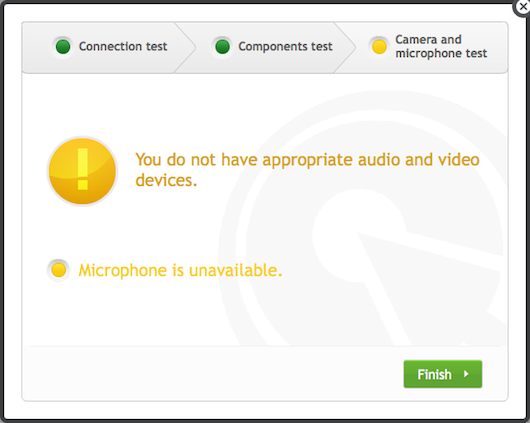Click the "microphone test" second line of label
Viewport: 530px width, 423px height.
click(x=441, y=54)
